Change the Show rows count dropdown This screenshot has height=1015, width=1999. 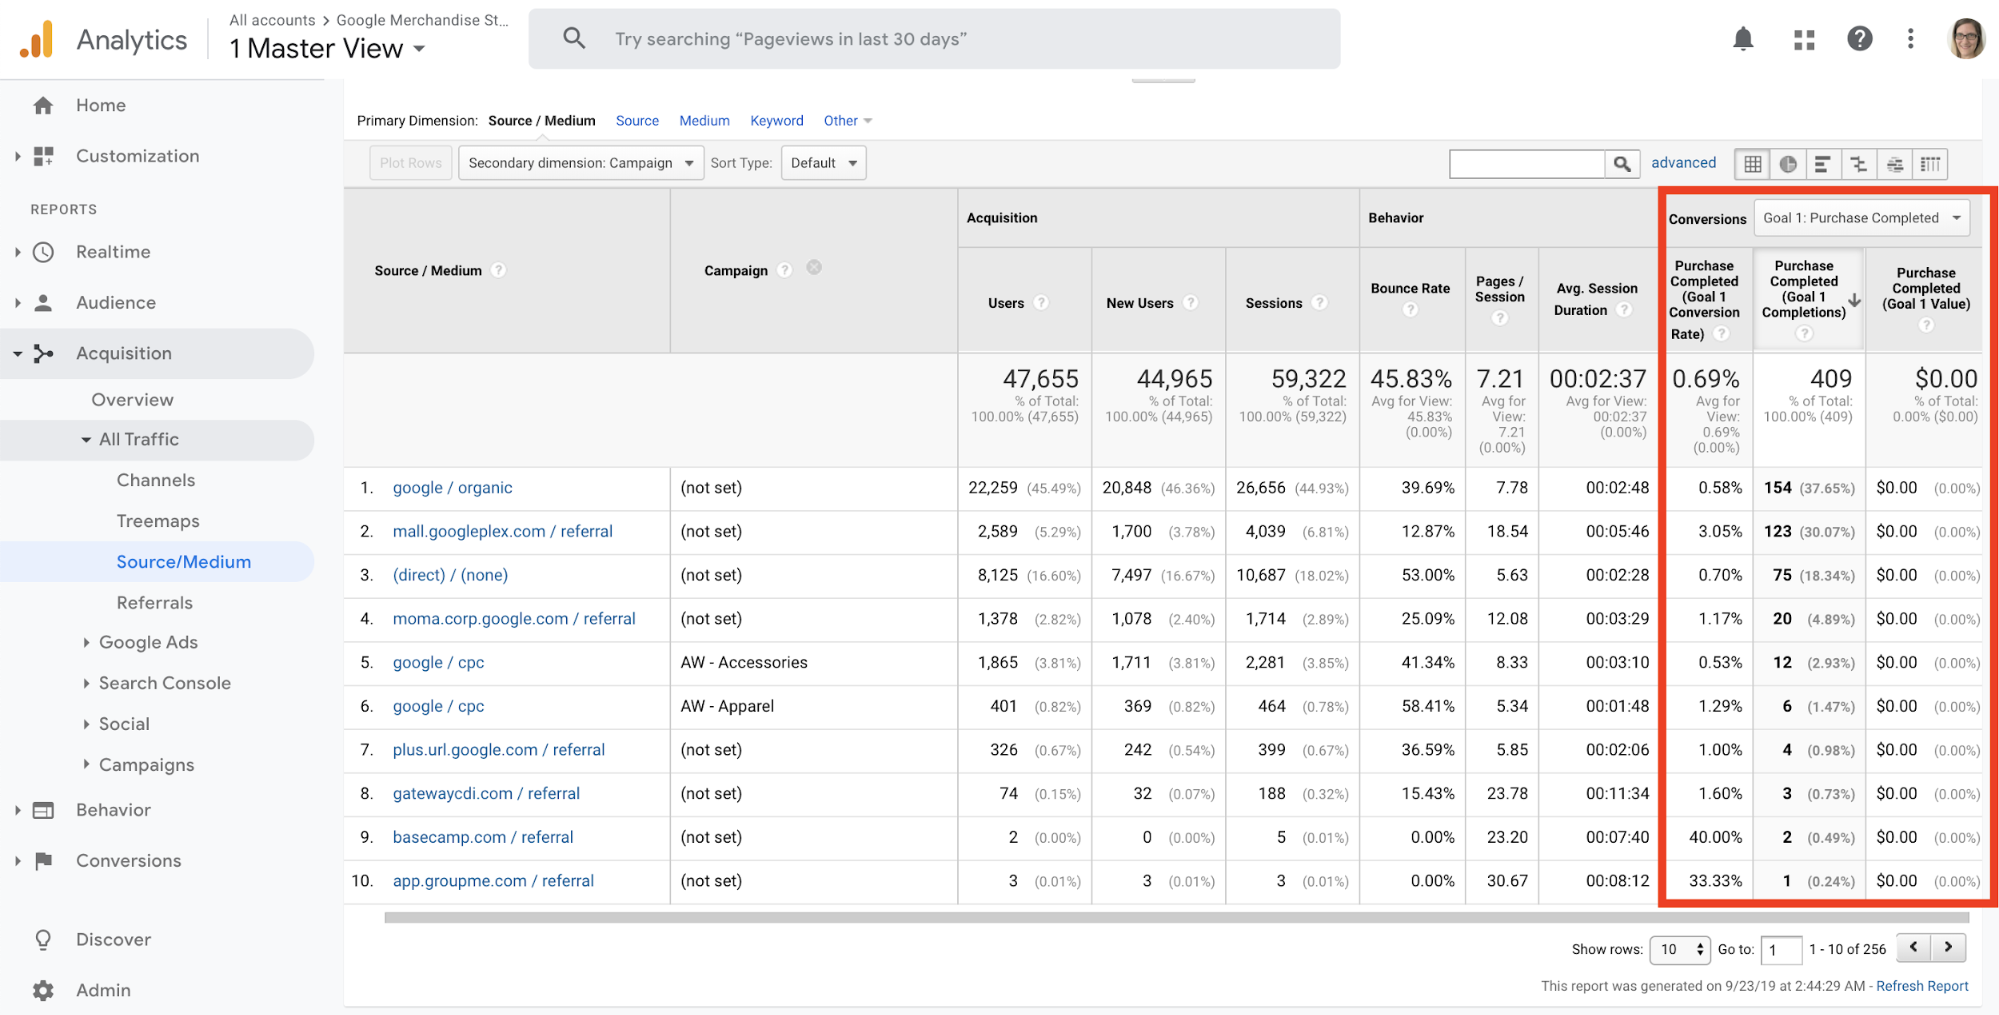[1680, 949]
